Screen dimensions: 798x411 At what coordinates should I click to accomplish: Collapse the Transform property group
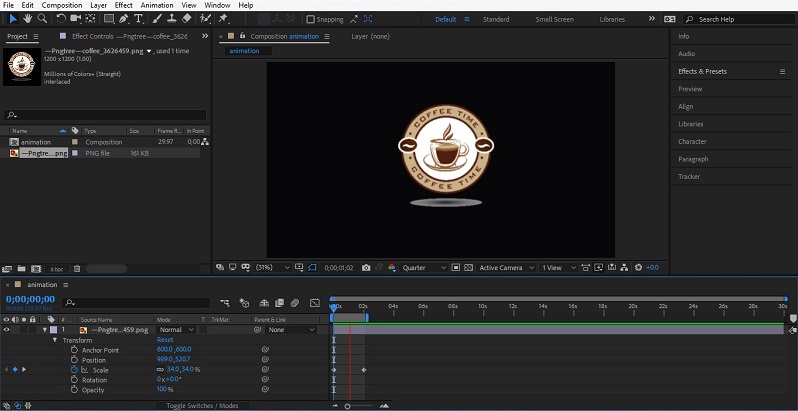pyautogui.click(x=55, y=340)
